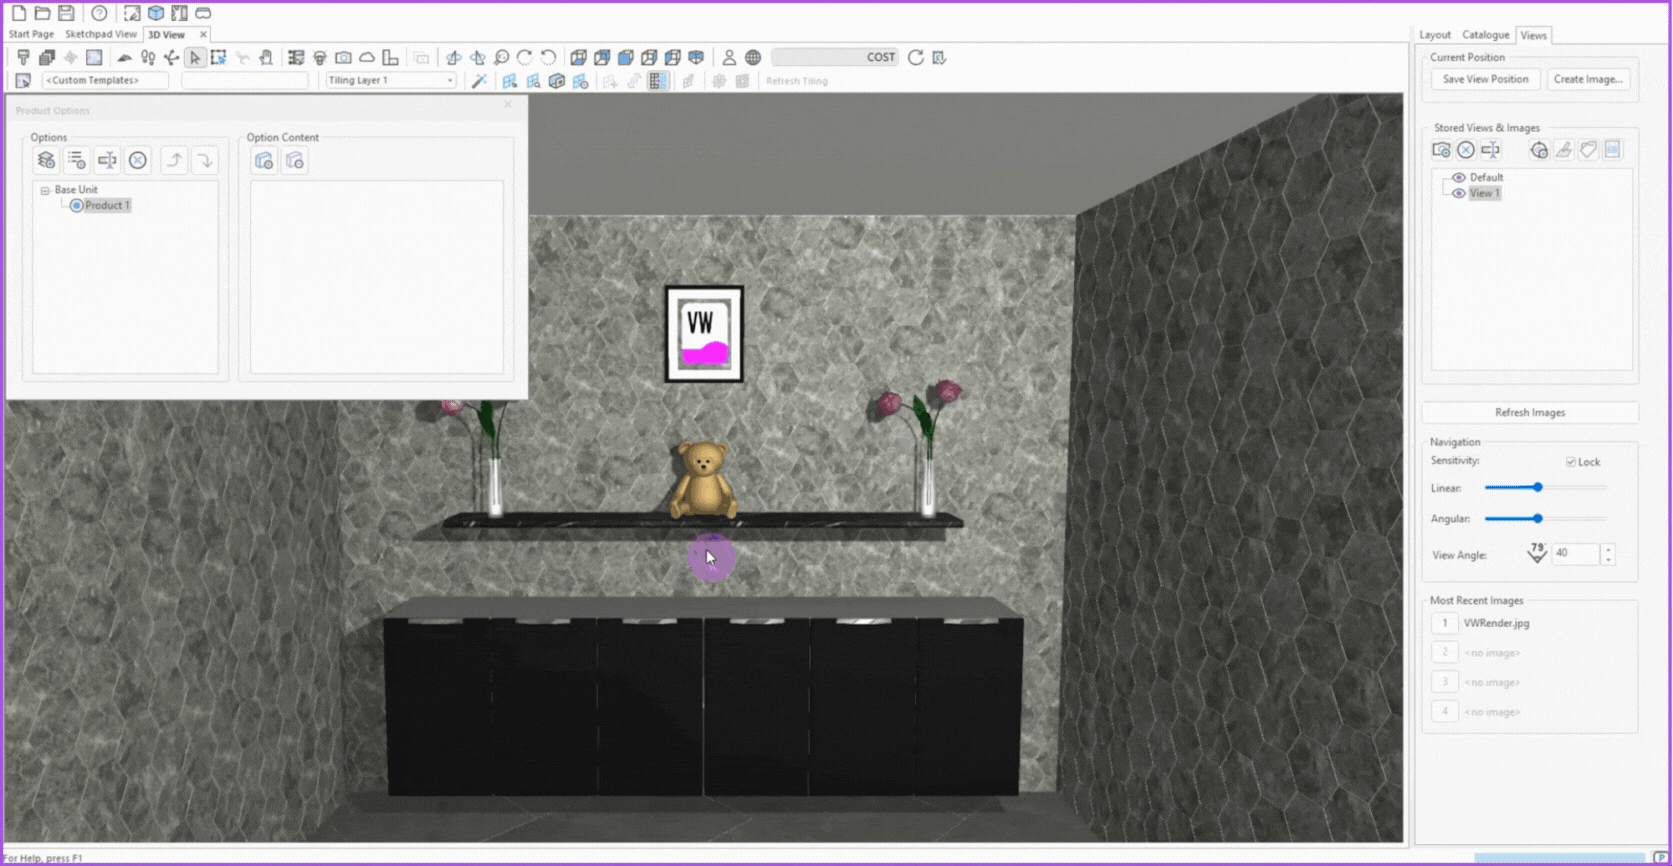Click the Save View Position button
This screenshot has width=1673, height=866.
point(1484,80)
